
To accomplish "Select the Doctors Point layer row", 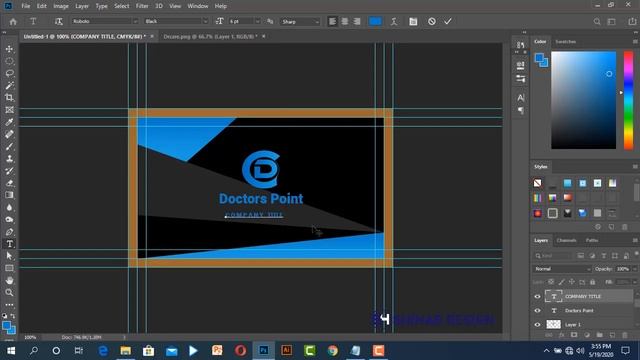I will tap(583, 311).
